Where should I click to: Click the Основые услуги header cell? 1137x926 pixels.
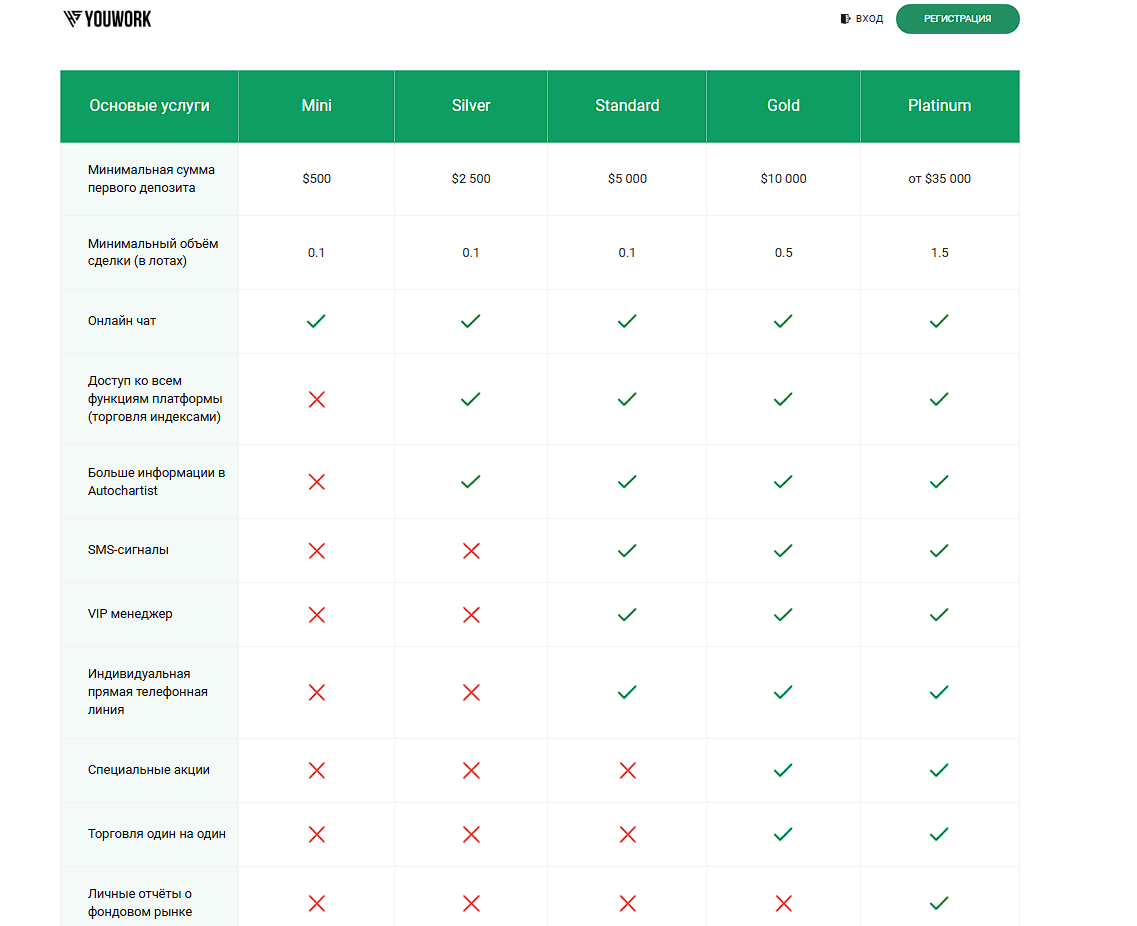click(149, 106)
